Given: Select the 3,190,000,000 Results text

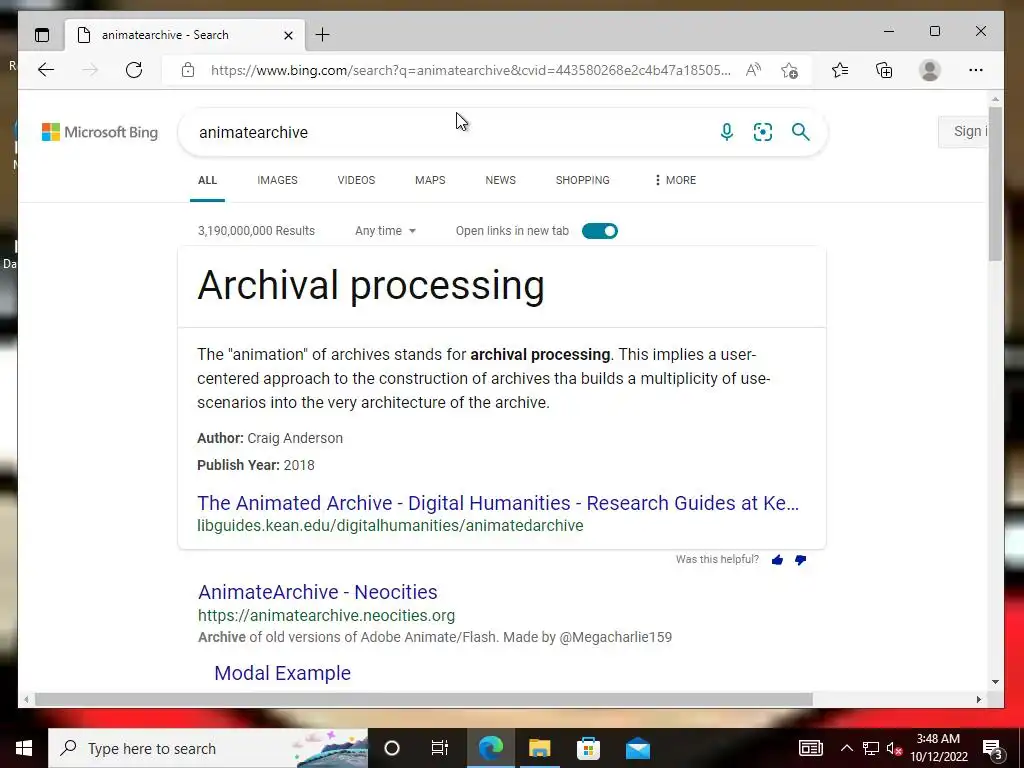Looking at the screenshot, I should click(256, 231).
